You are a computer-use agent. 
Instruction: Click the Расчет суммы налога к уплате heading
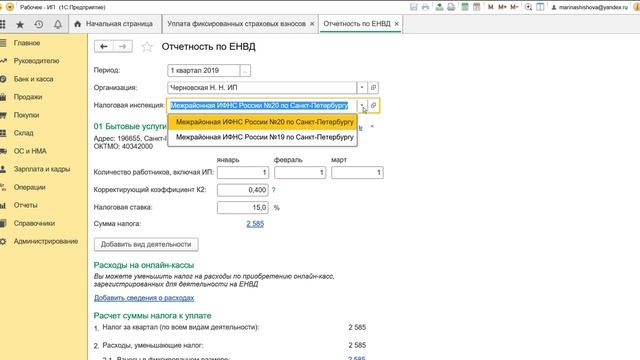[x=152, y=316]
